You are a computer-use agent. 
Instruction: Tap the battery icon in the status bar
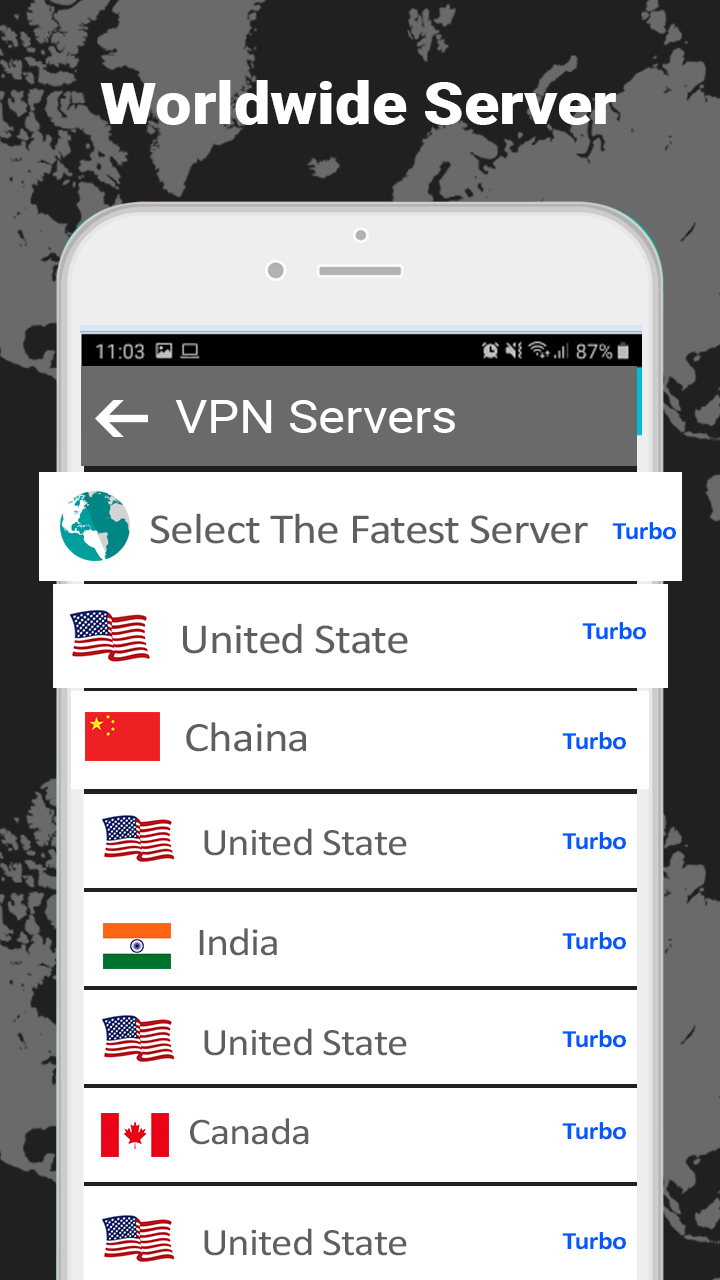(x=623, y=351)
